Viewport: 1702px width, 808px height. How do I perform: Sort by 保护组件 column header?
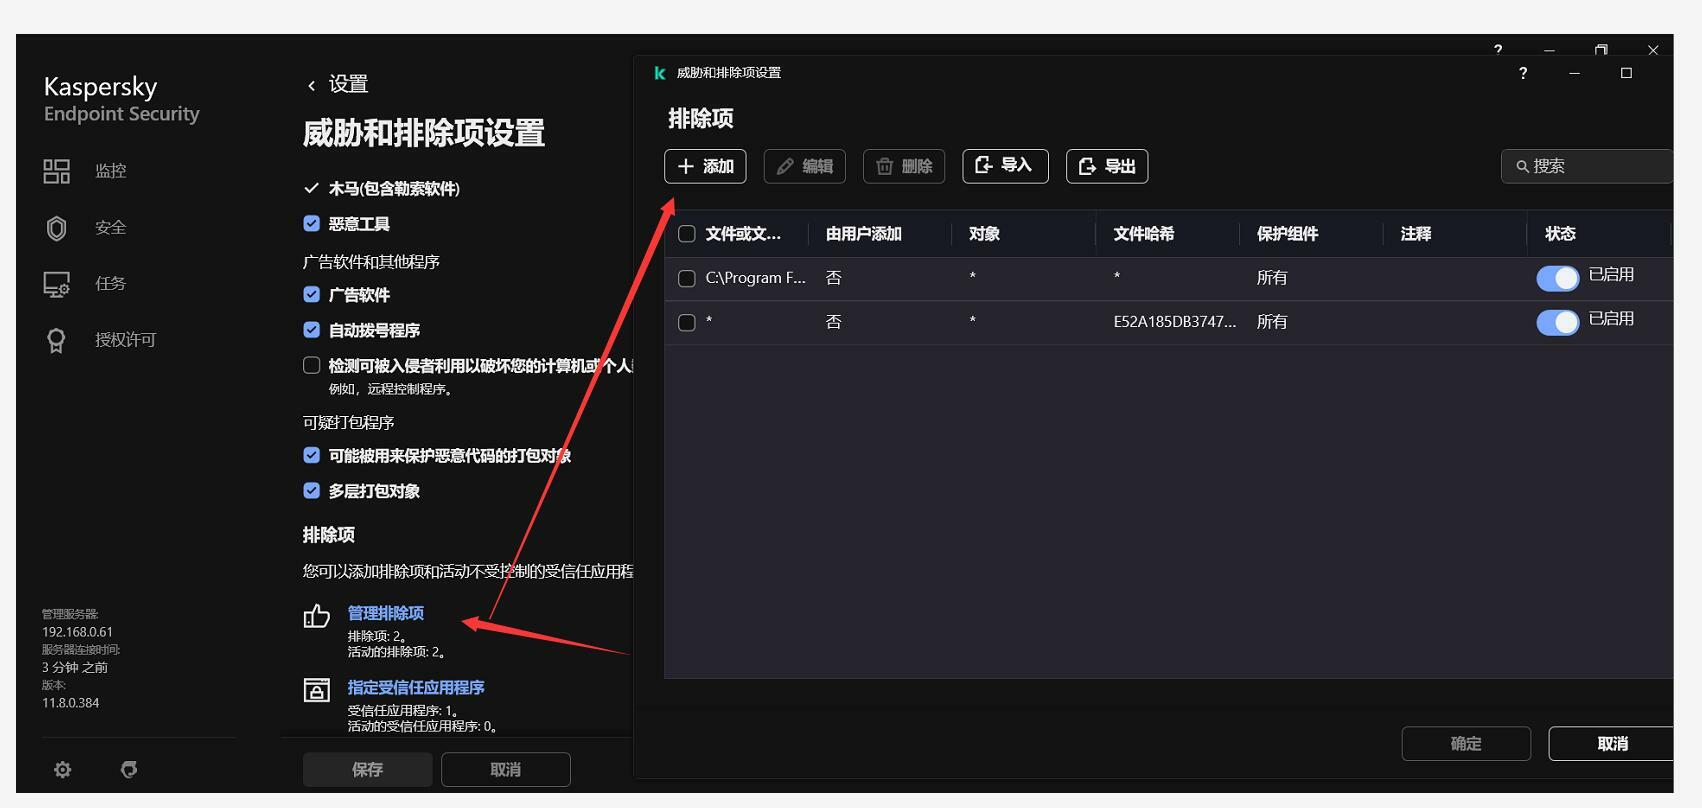coord(1288,234)
